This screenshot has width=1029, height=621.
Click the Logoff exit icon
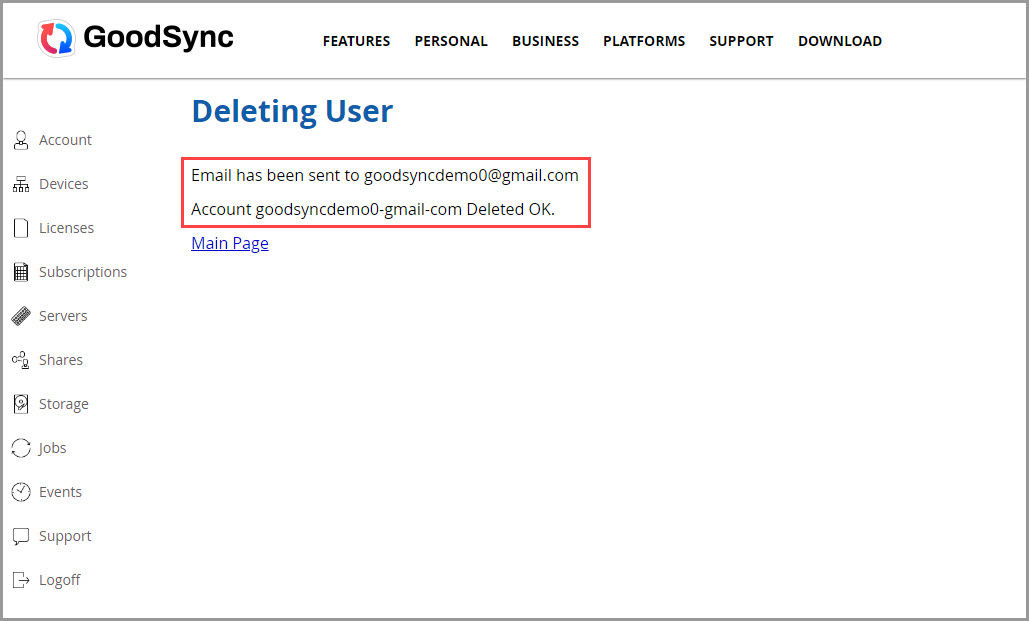tap(21, 580)
